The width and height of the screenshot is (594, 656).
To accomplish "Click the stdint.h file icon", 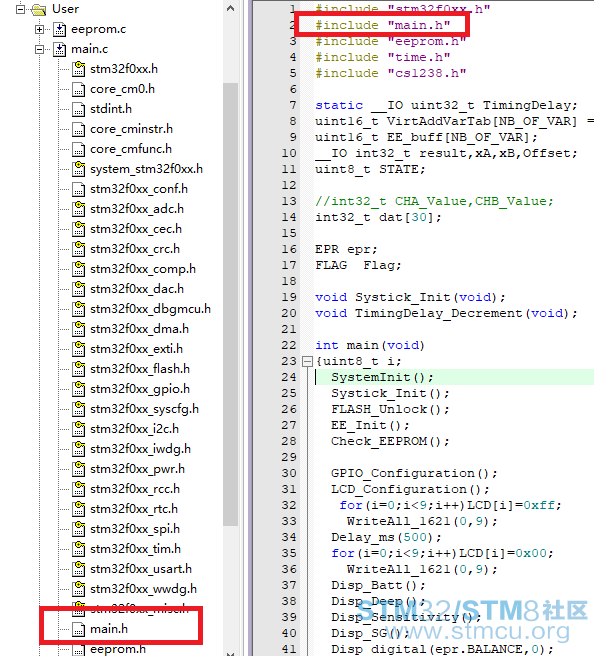I will click(78, 109).
